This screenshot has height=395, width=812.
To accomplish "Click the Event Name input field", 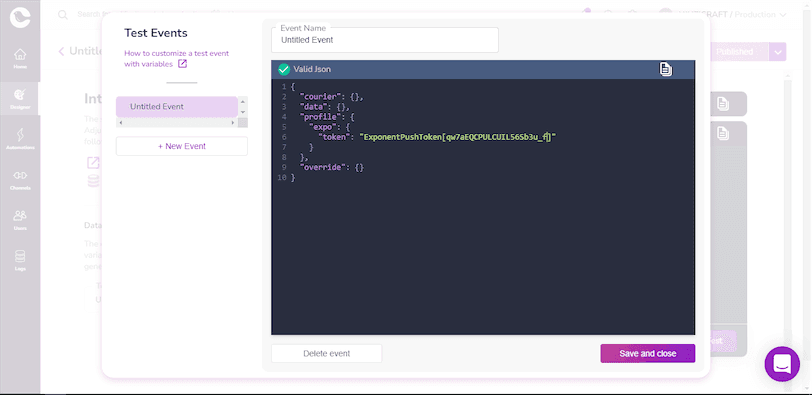I will coord(385,40).
